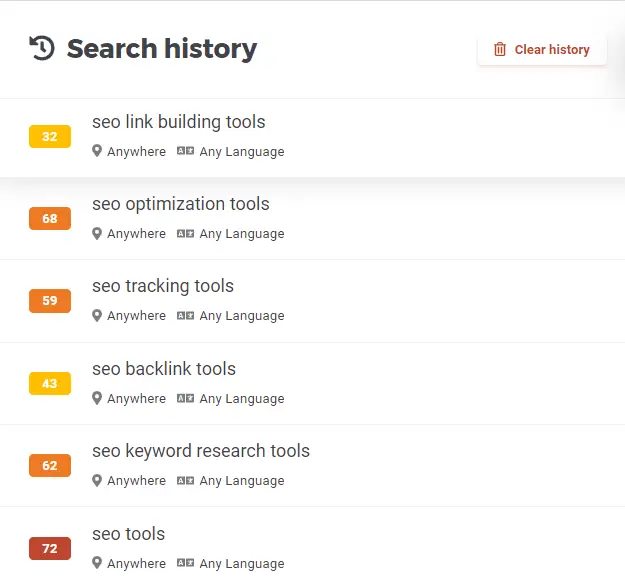Click location pin icon under 'seo tracking tools'
625x588 pixels.
tap(97, 315)
